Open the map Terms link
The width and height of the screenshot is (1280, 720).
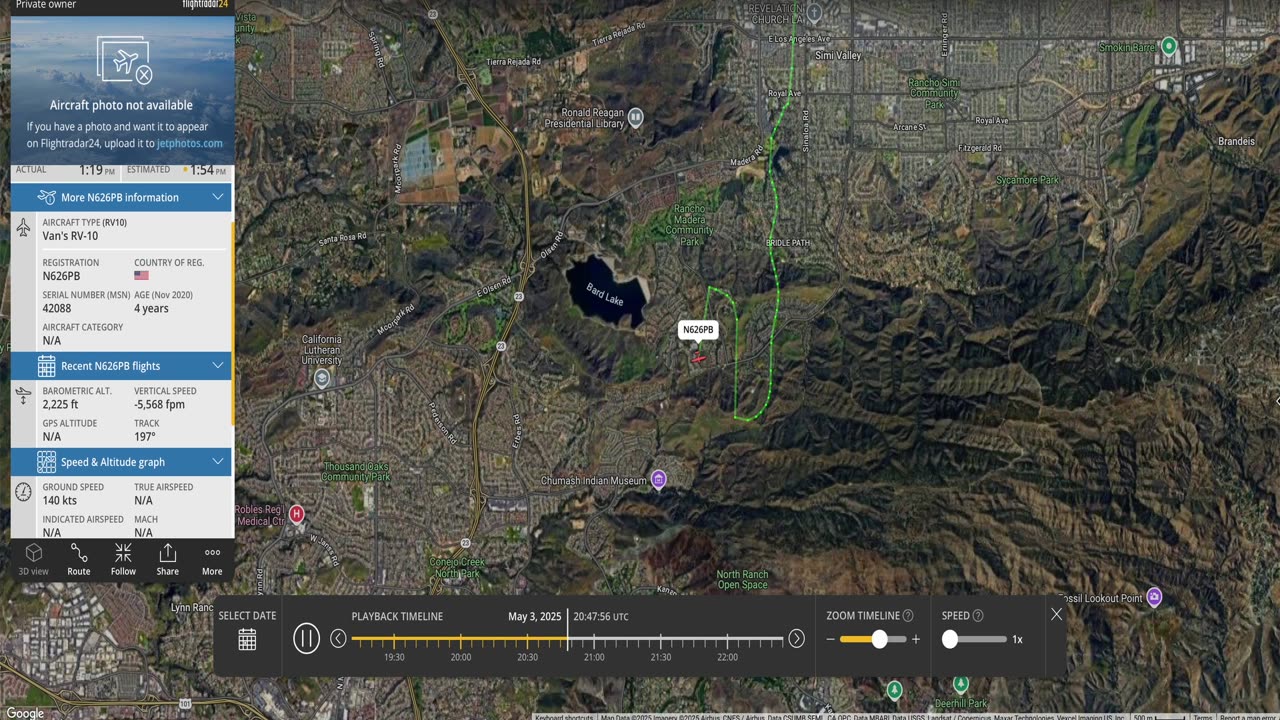tap(1203, 717)
